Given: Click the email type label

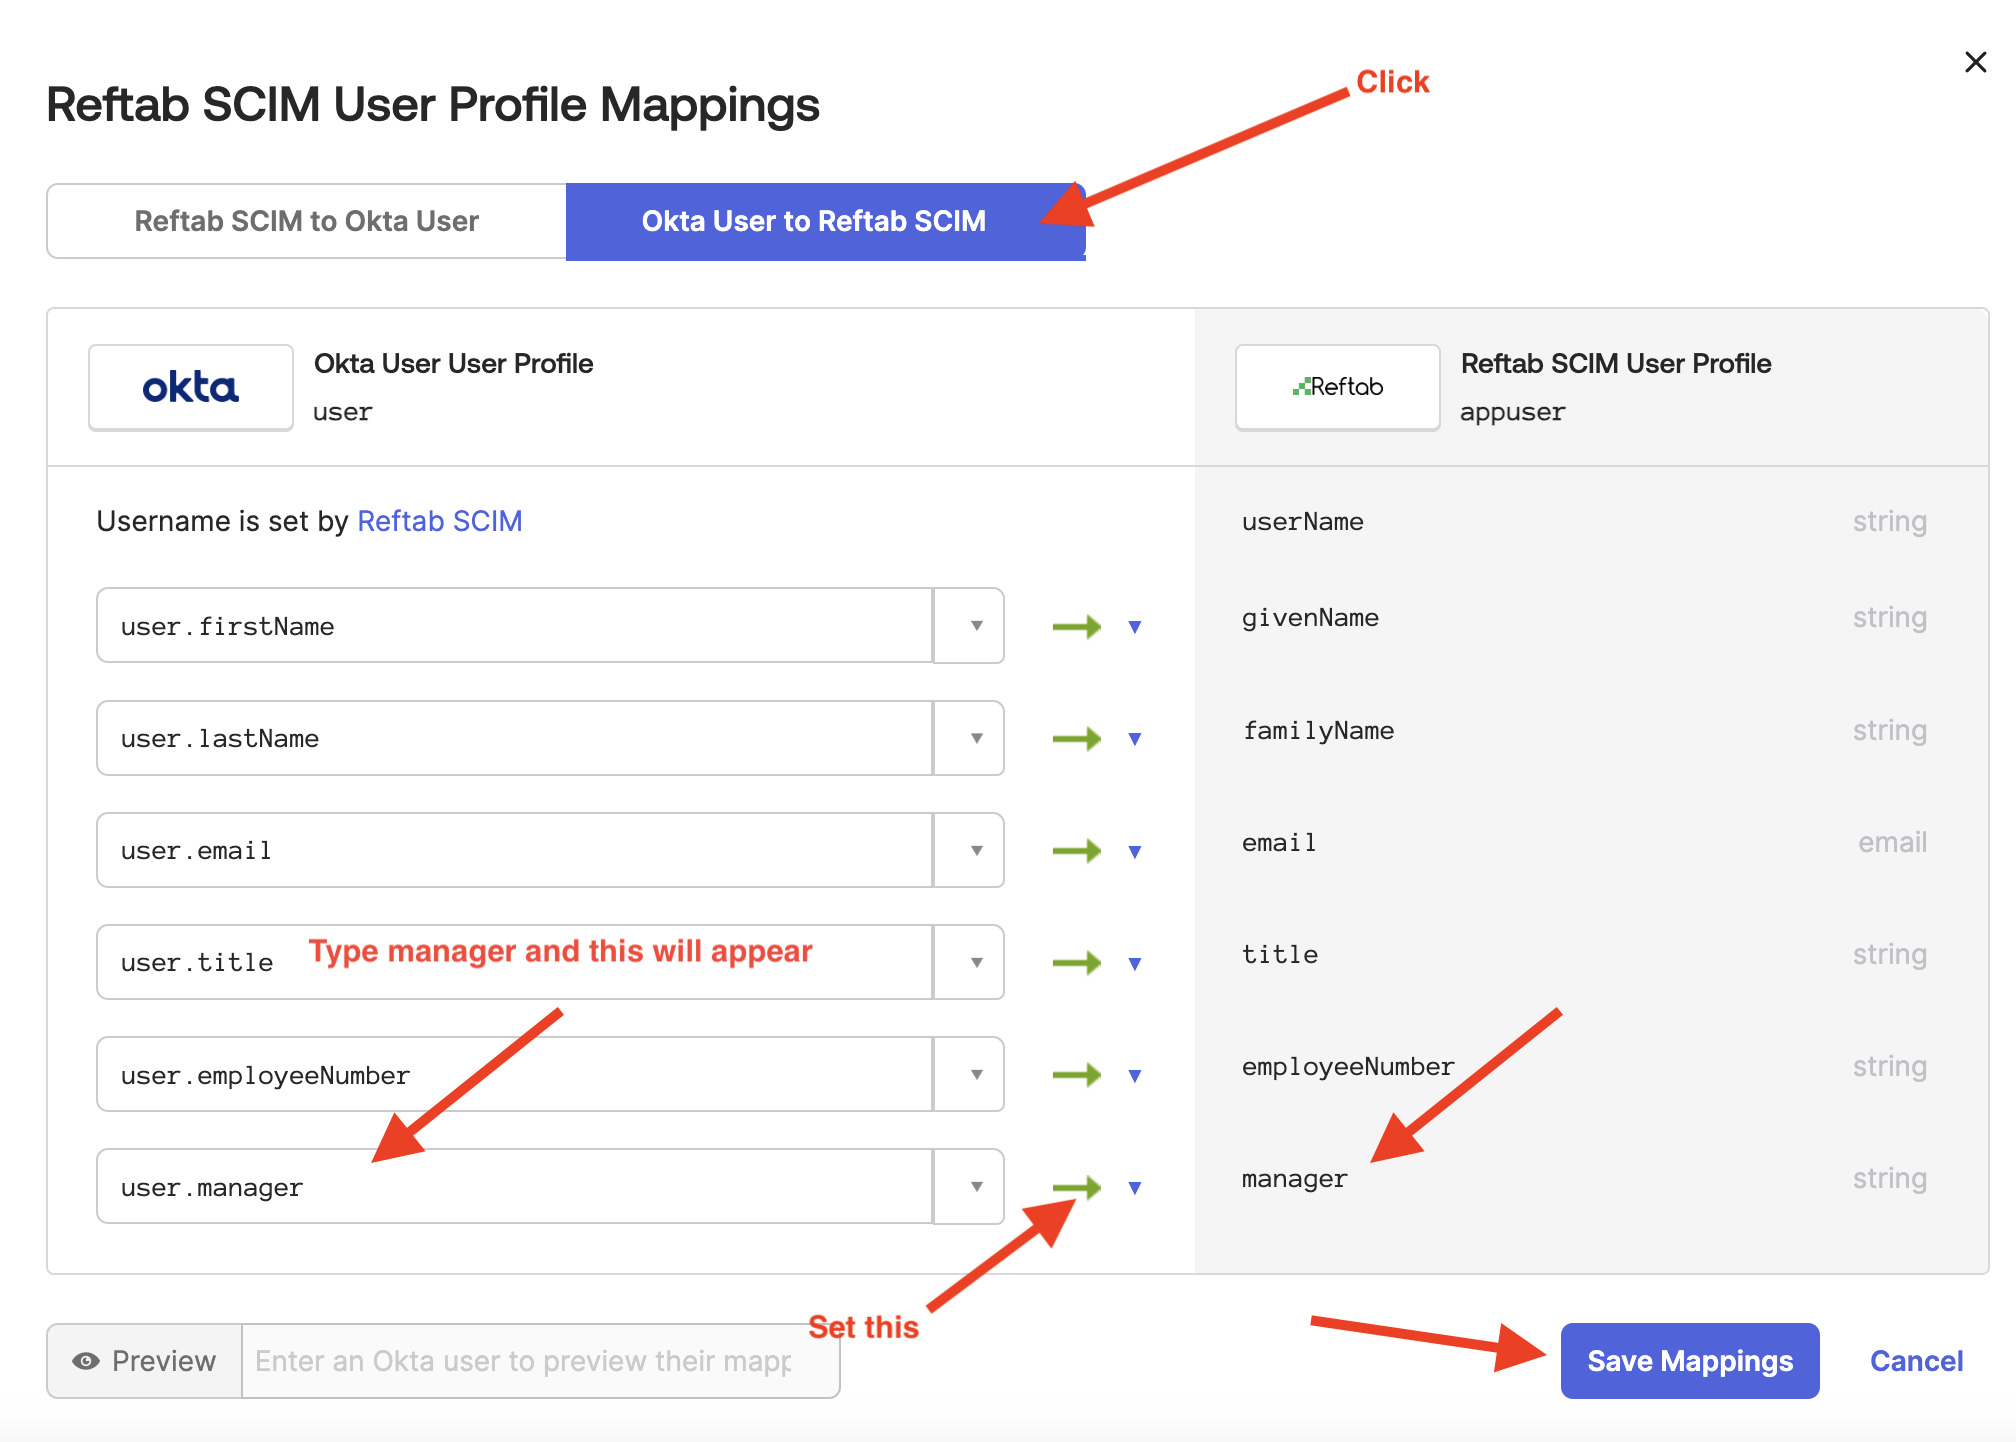Looking at the screenshot, I should [x=1892, y=843].
